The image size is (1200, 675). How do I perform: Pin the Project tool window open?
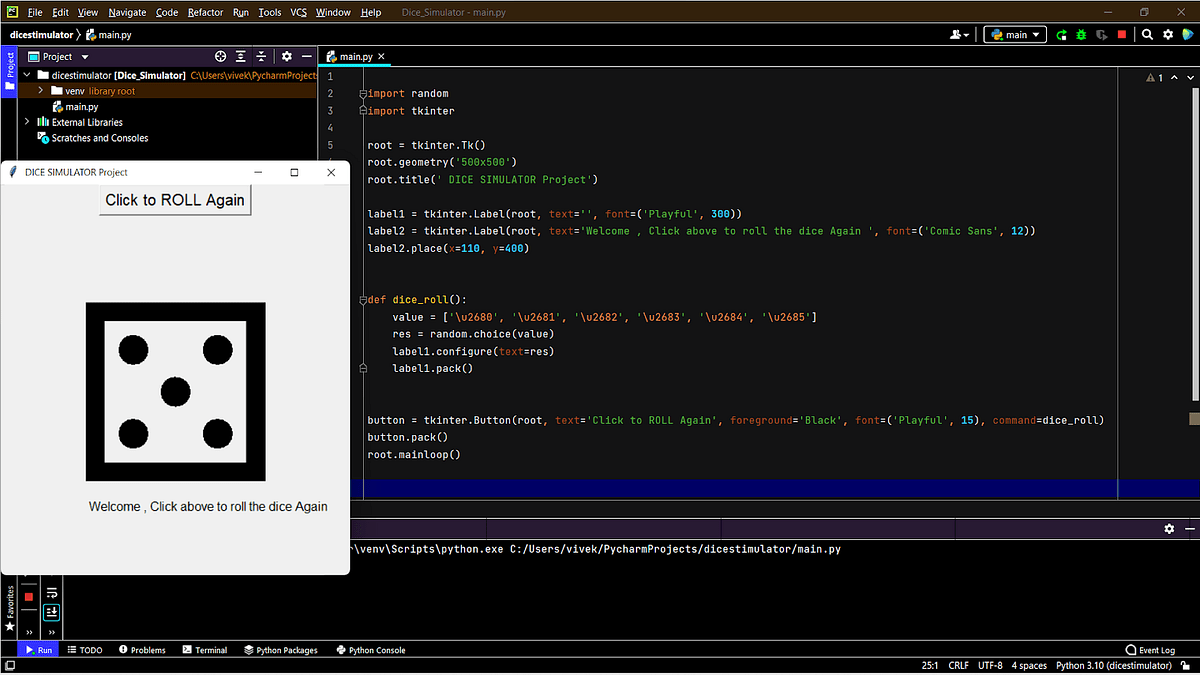pos(286,56)
